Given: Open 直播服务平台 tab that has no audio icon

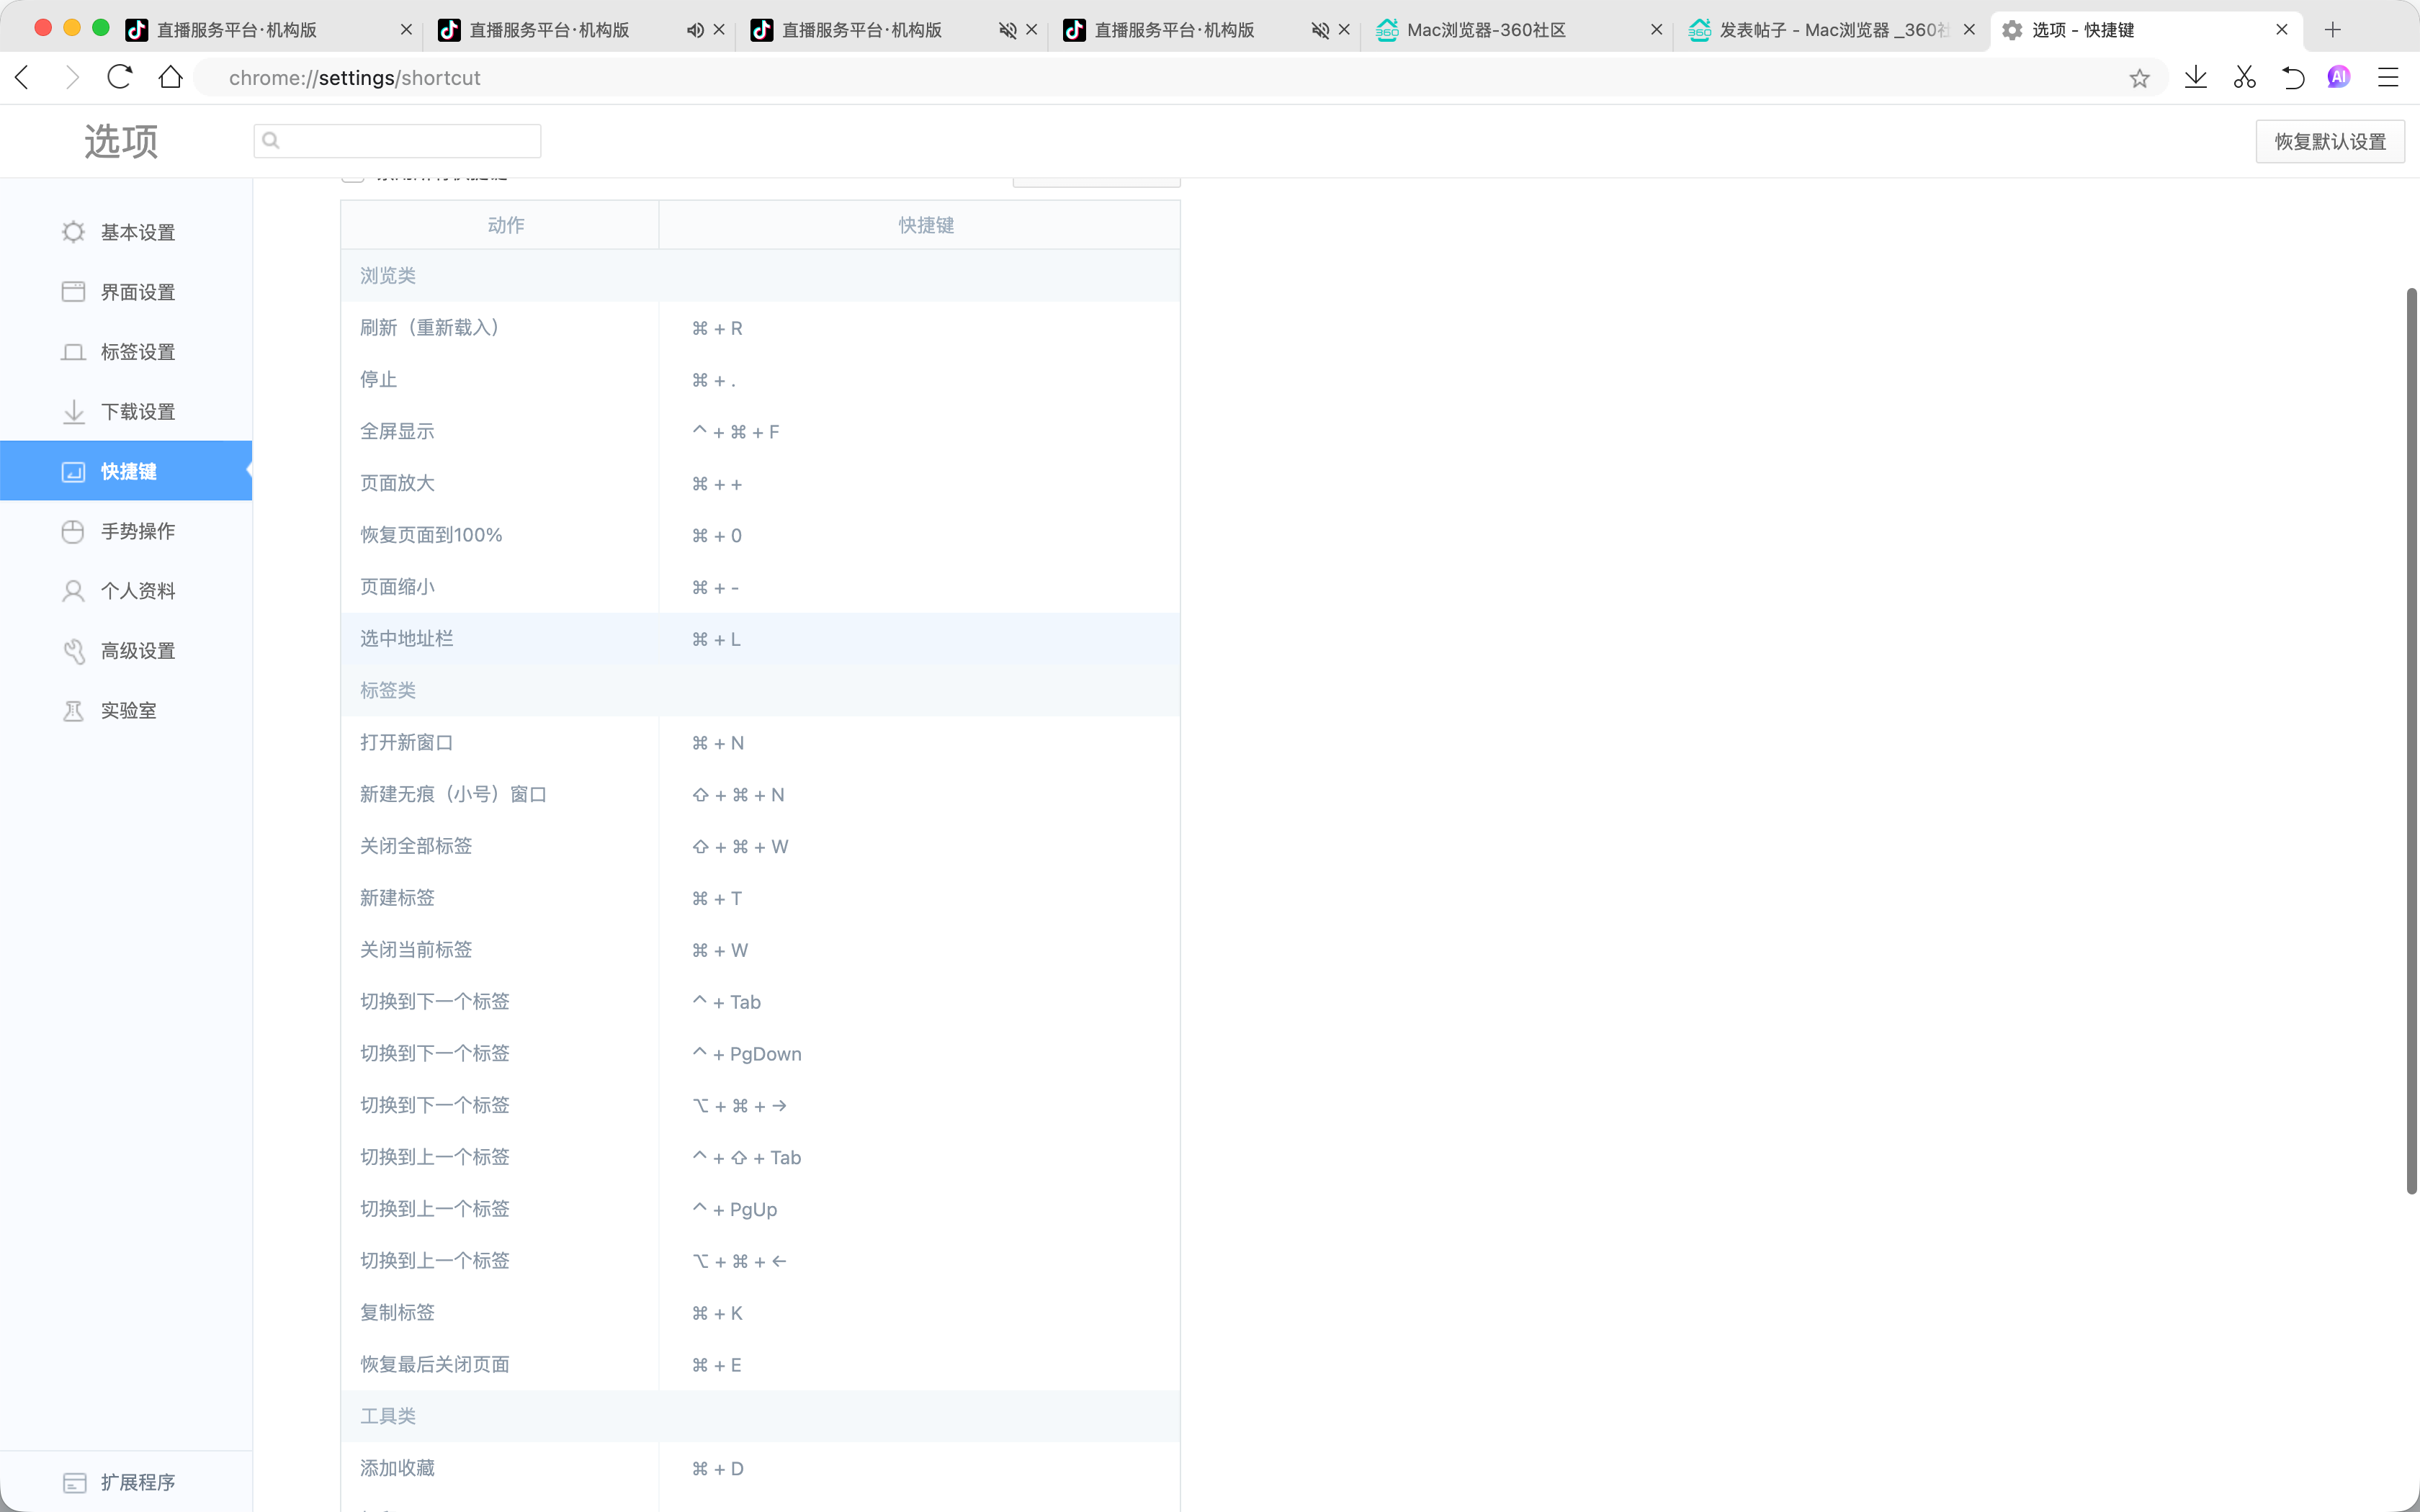Looking at the screenshot, I should [268, 30].
